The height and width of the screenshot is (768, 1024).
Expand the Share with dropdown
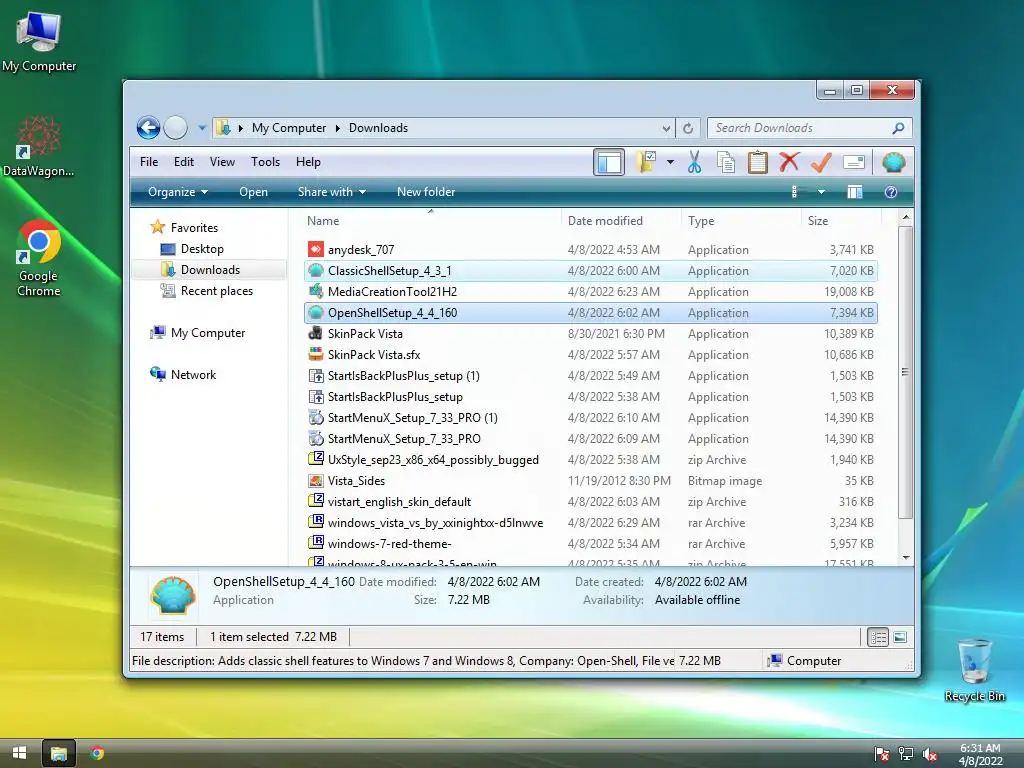click(332, 192)
